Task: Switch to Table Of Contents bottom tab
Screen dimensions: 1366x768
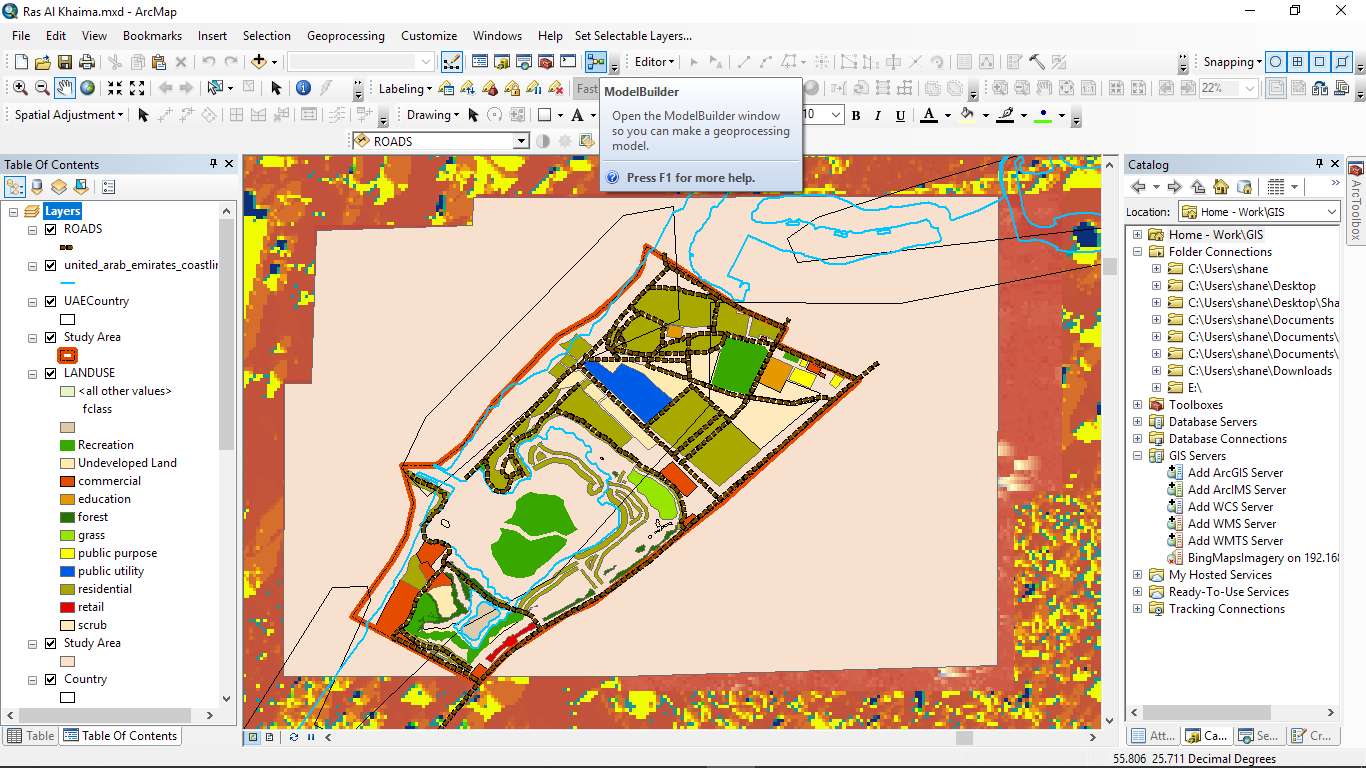Action: coord(120,736)
